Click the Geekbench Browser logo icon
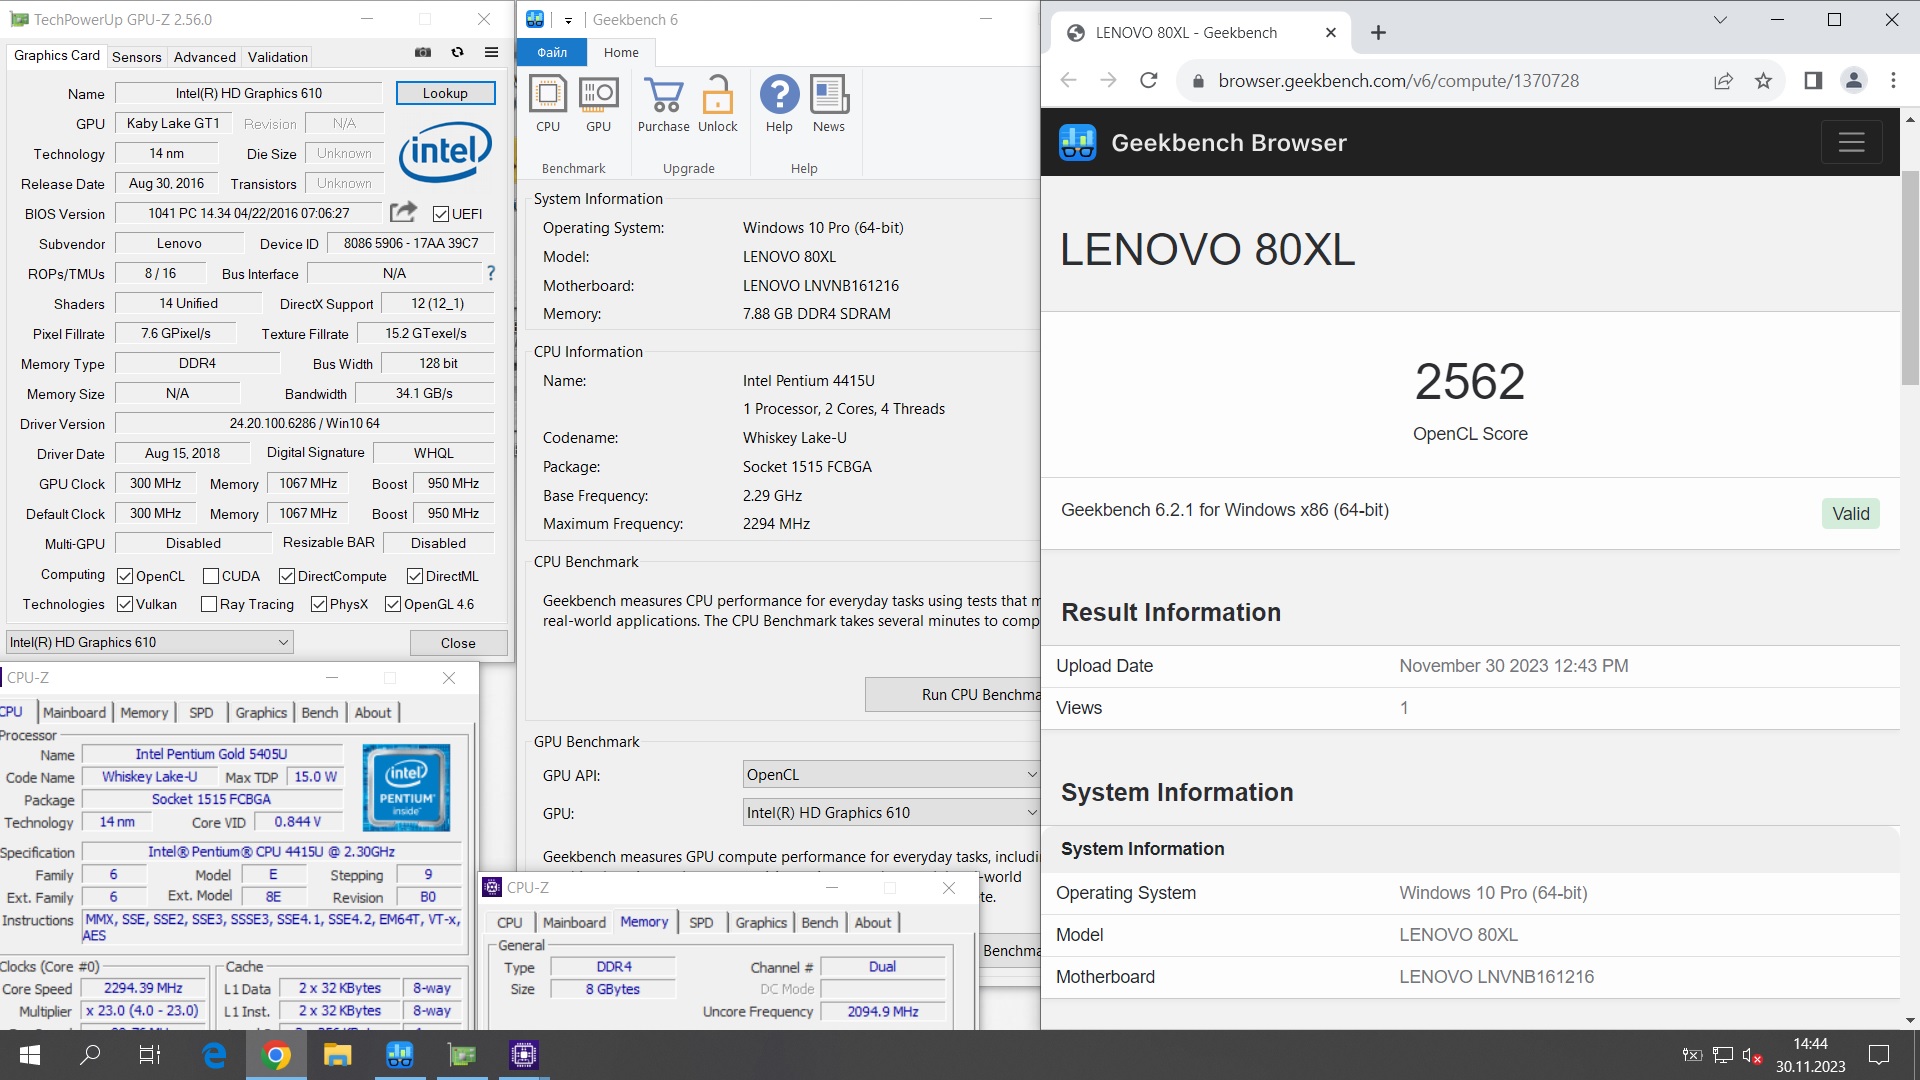The width and height of the screenshot is (1920, 1080). (x=1077, y=143)
